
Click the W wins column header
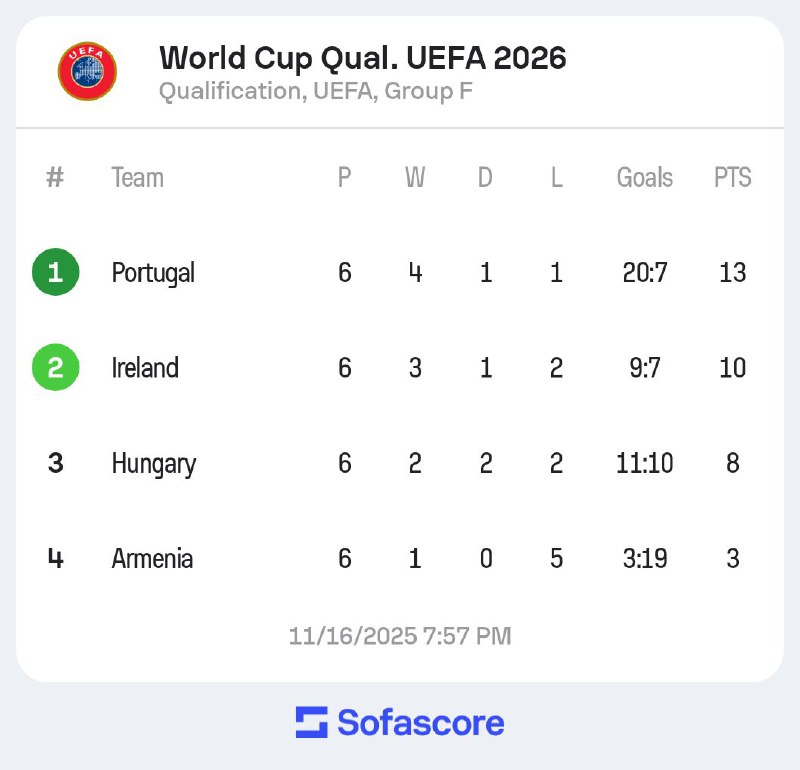(415, 178)
